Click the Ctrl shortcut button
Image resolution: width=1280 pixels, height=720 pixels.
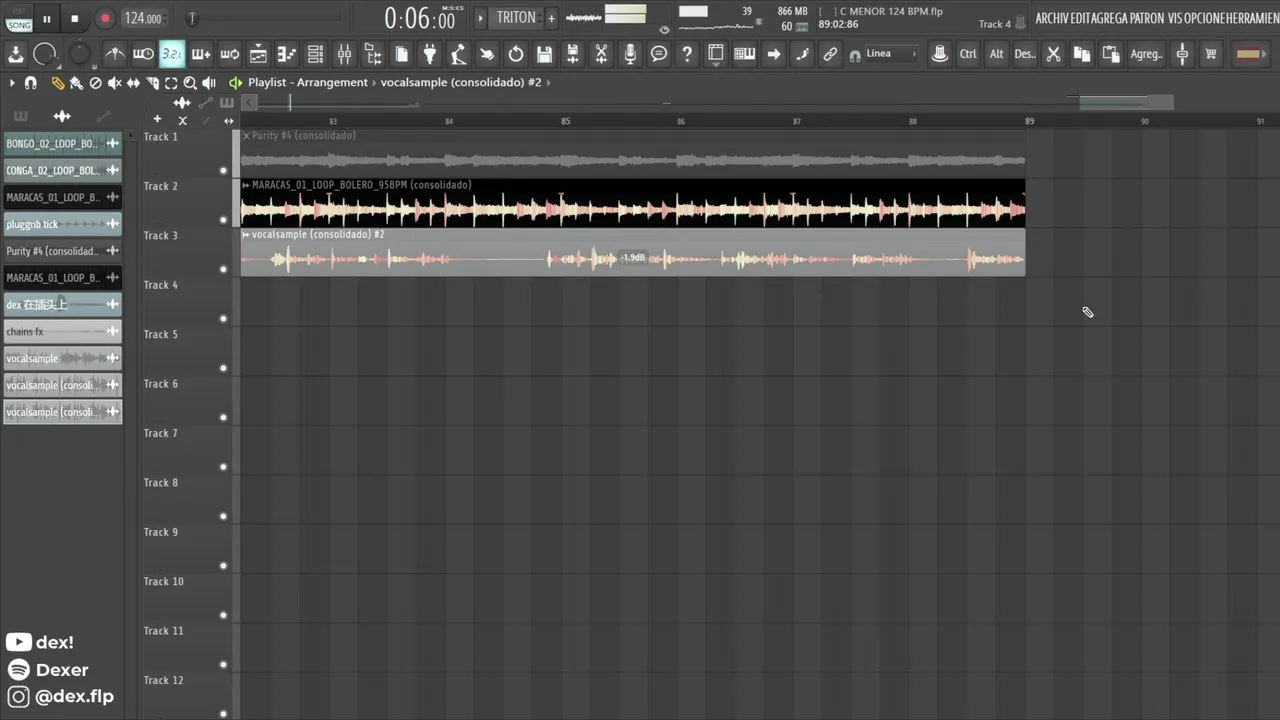(x=968, y=54)
